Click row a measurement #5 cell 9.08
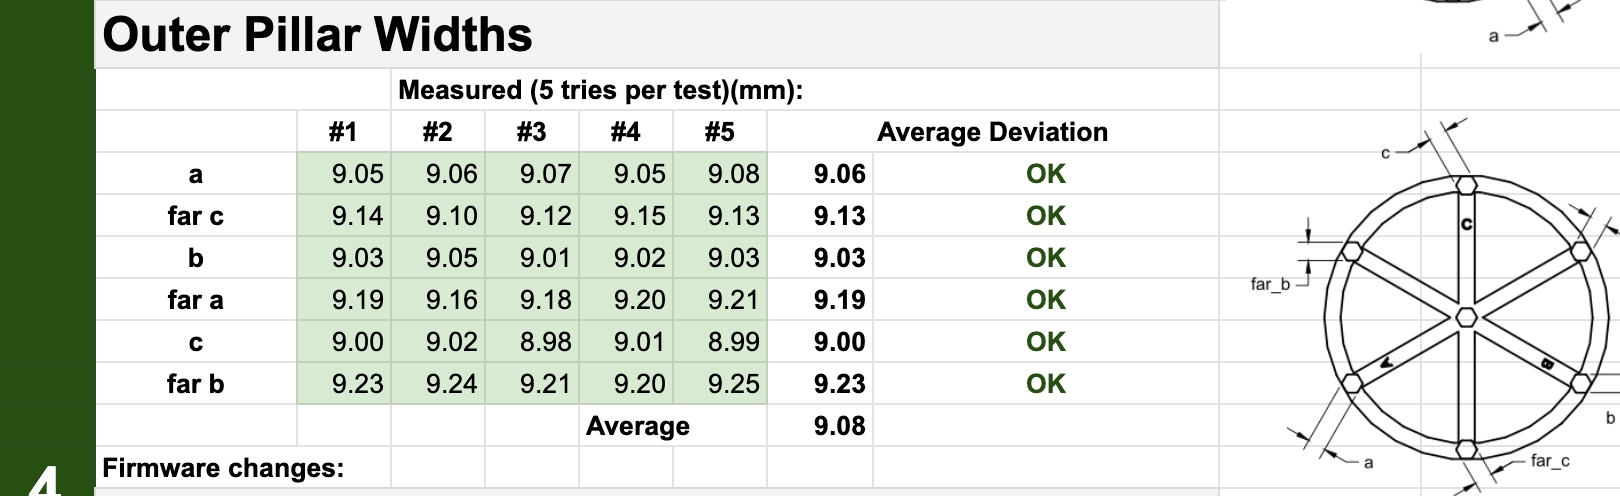This screenshot has height=496, width=1620. click(x=733, y=174)
